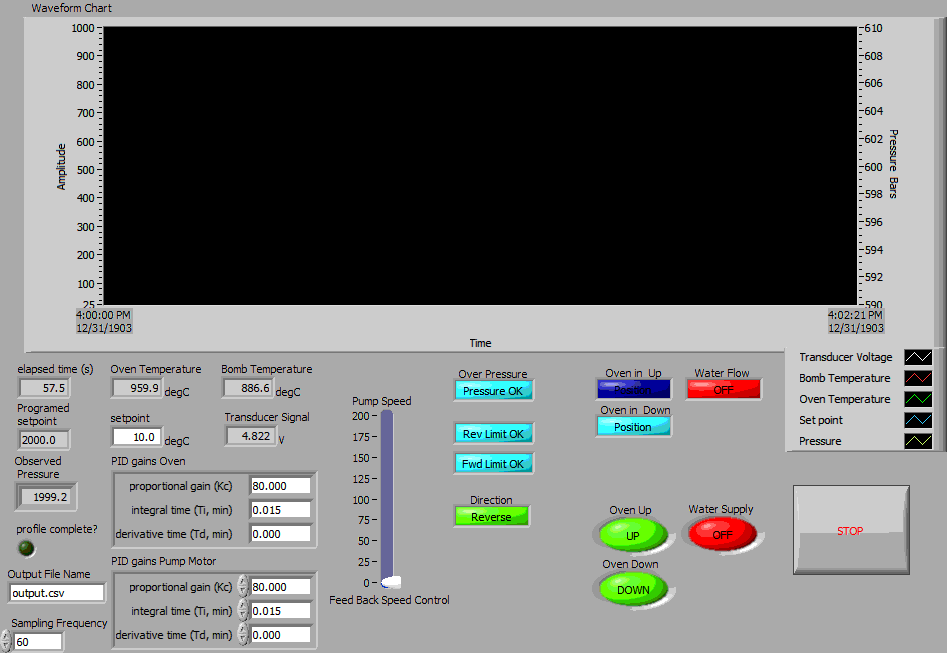Click the Oven Temperature green plot icon
Image resolution: width=947 pixels, height=653 pixels.
click(x=917, y=399)
